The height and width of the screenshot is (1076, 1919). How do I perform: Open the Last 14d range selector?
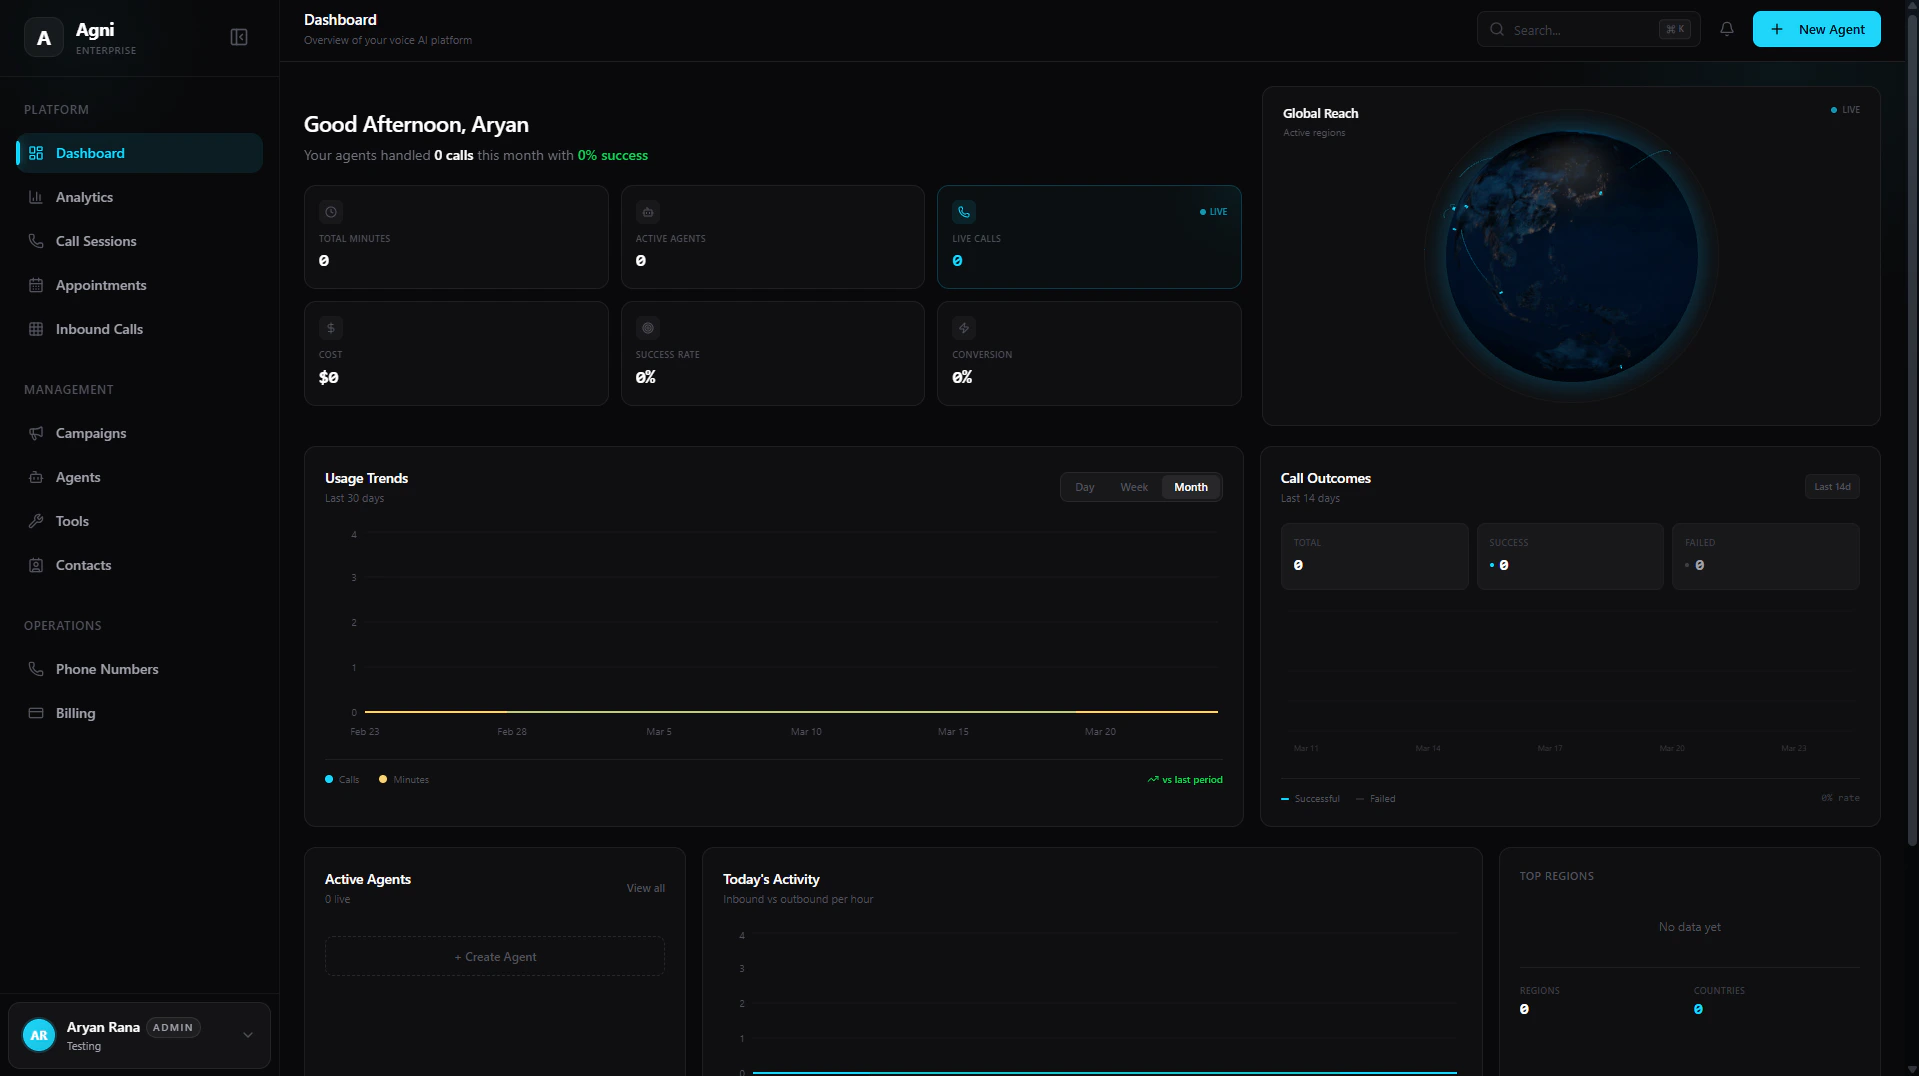point(1832,487)
